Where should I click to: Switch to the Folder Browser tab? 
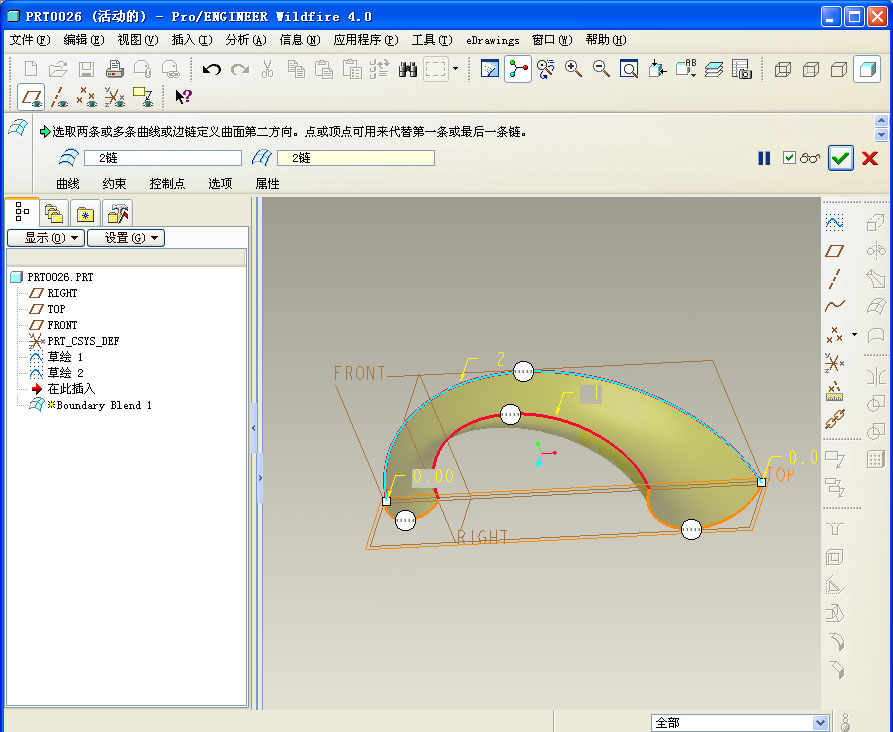[x=54, y=214]
